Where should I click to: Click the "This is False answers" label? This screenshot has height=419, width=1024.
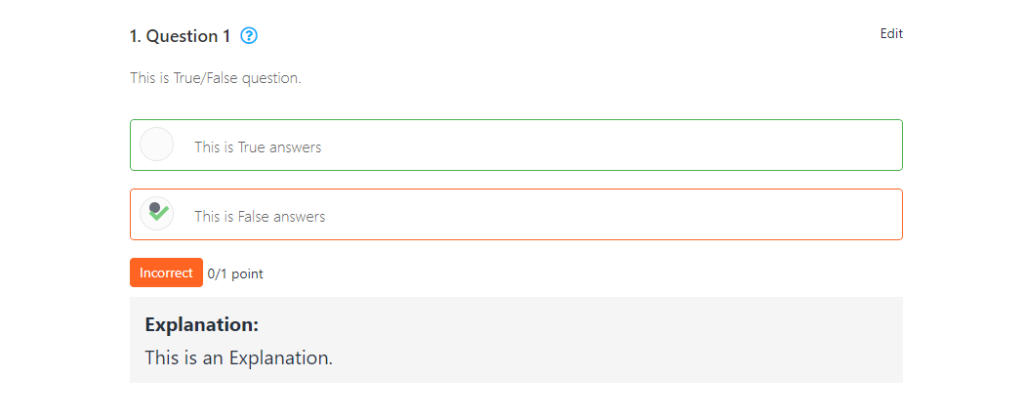[259, 216]
